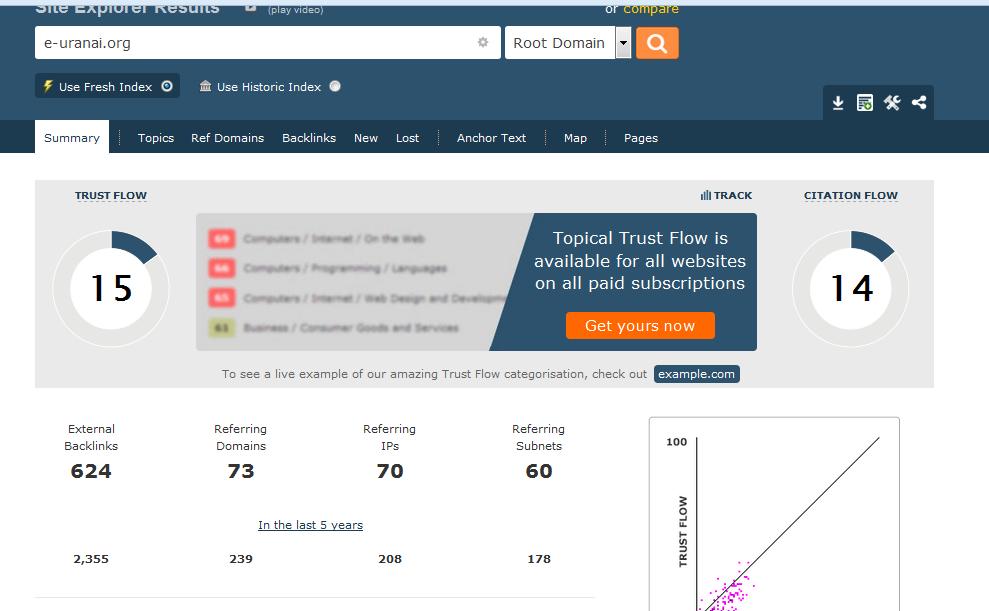Image resolution: width=989 pixels, height=611 pixels.
Task: Click the External Backlinks label
Action: 91,437
